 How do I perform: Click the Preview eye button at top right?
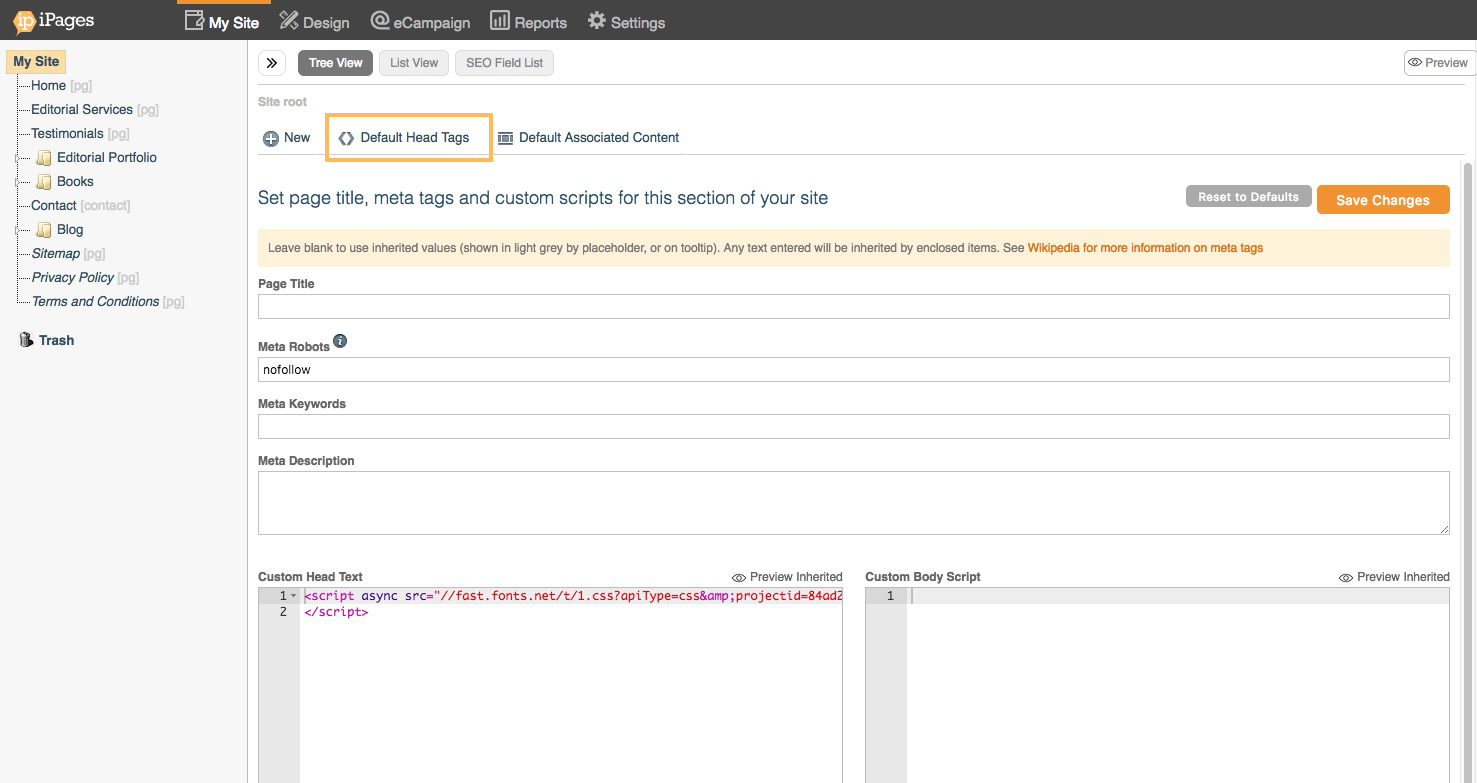pos(1438,63)
